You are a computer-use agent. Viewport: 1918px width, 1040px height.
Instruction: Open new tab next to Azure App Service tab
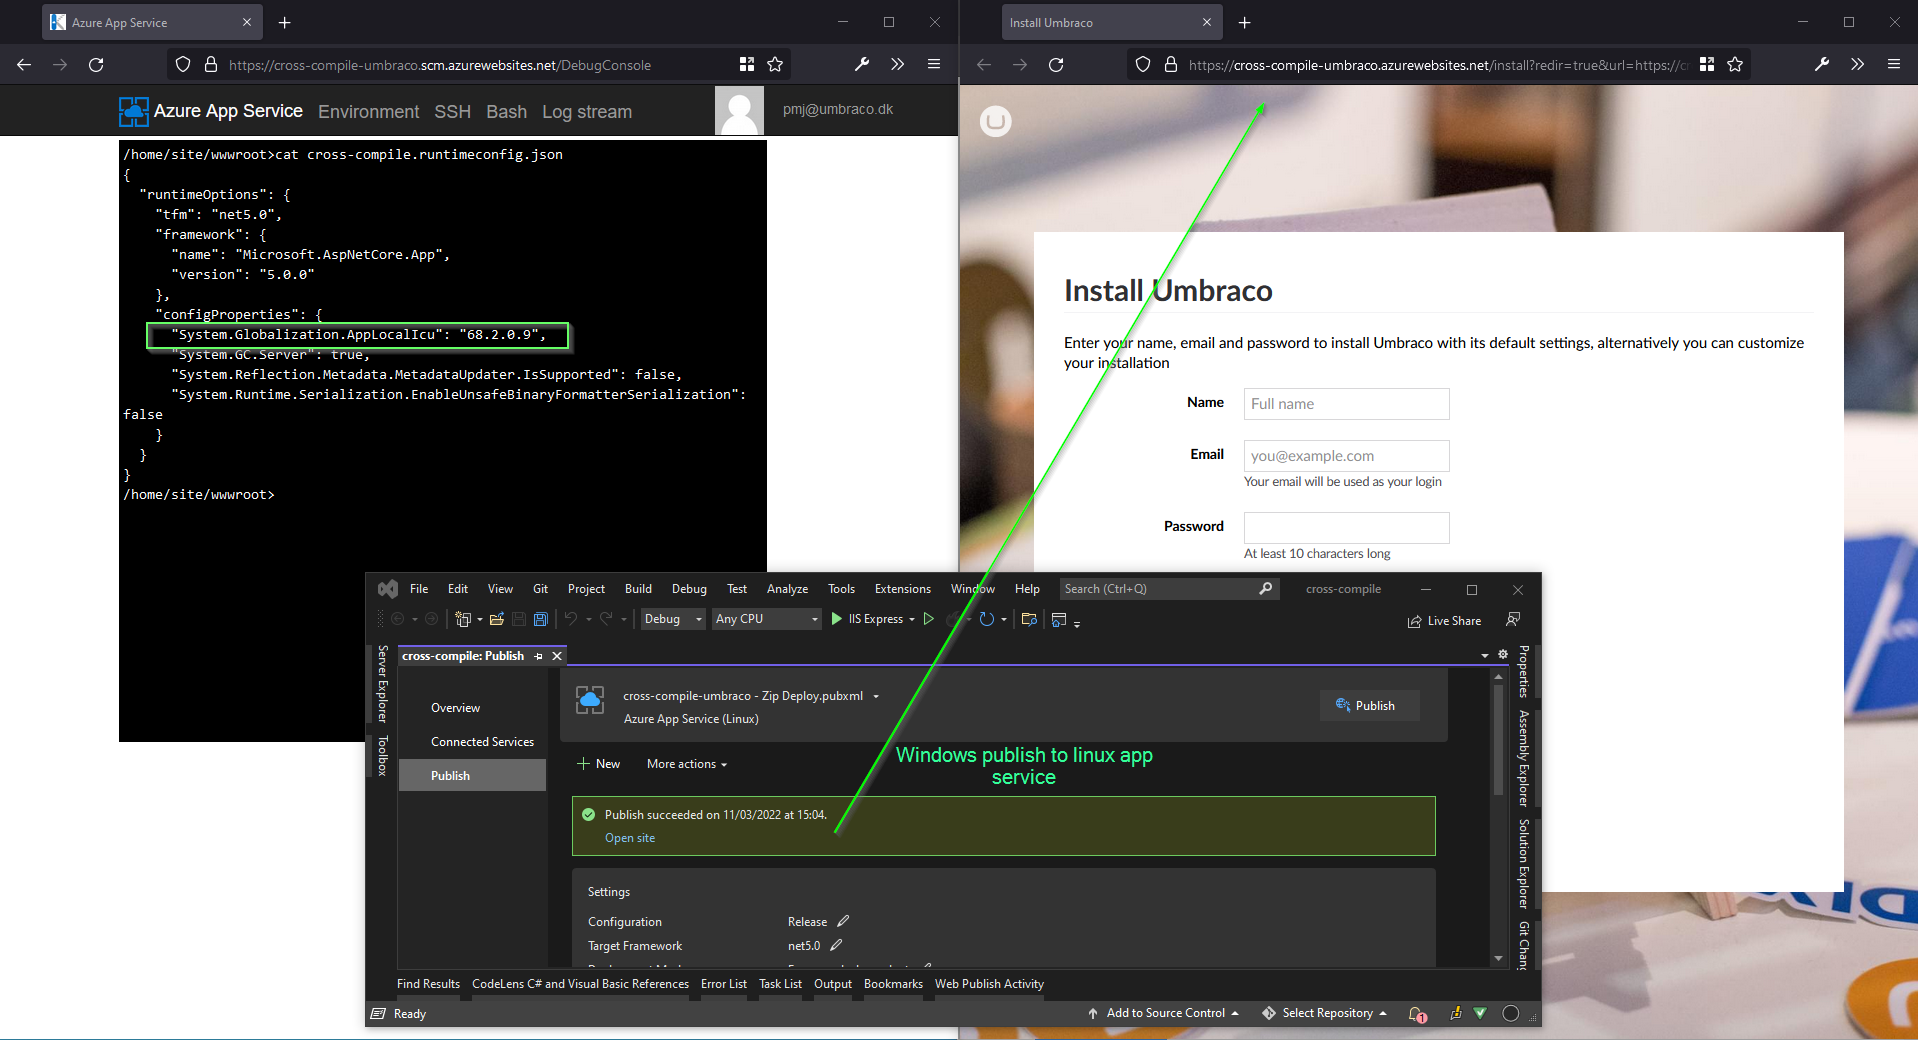click(285, 22)
